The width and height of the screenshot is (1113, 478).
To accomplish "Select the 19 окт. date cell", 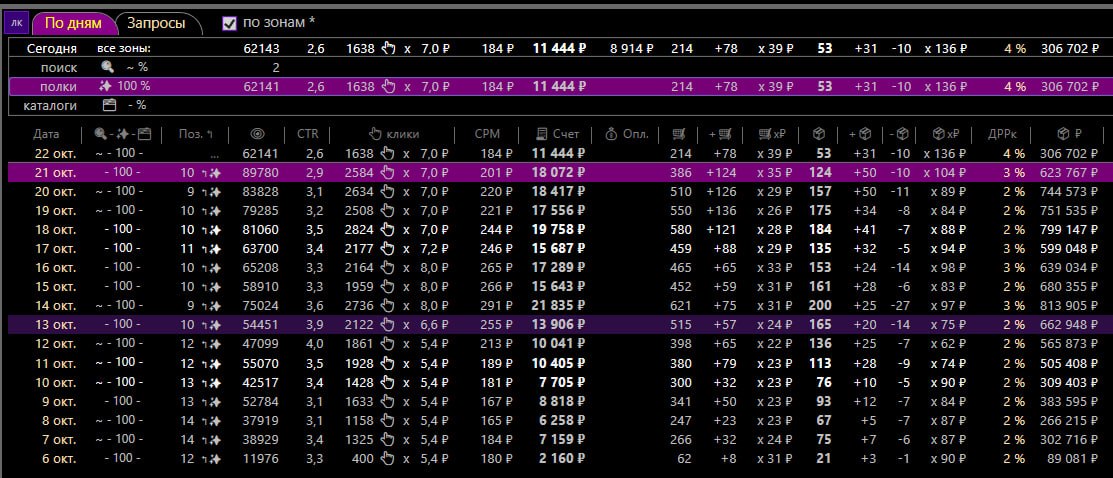I will coord(55,211).
